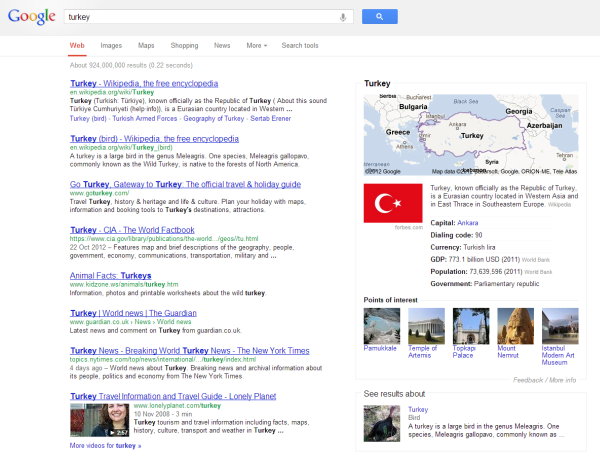Click the microphone voice search icon
600x459 pixels.
(343, 17)
